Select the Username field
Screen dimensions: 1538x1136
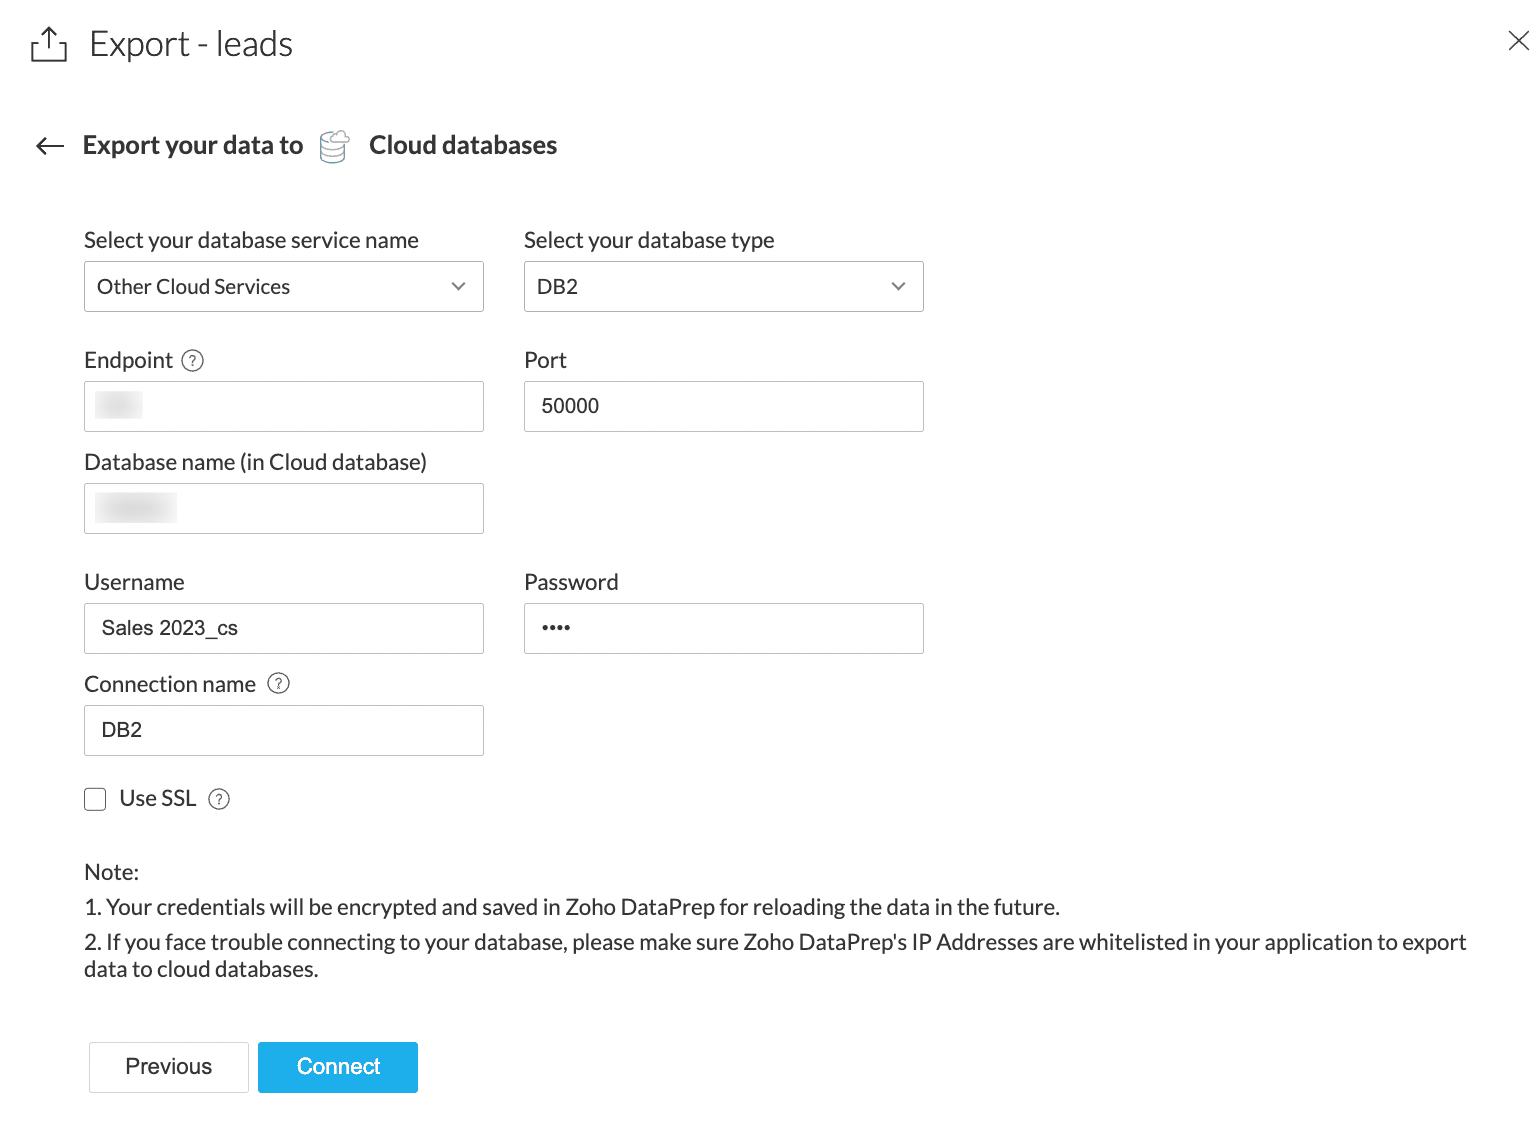click(283, 629)
